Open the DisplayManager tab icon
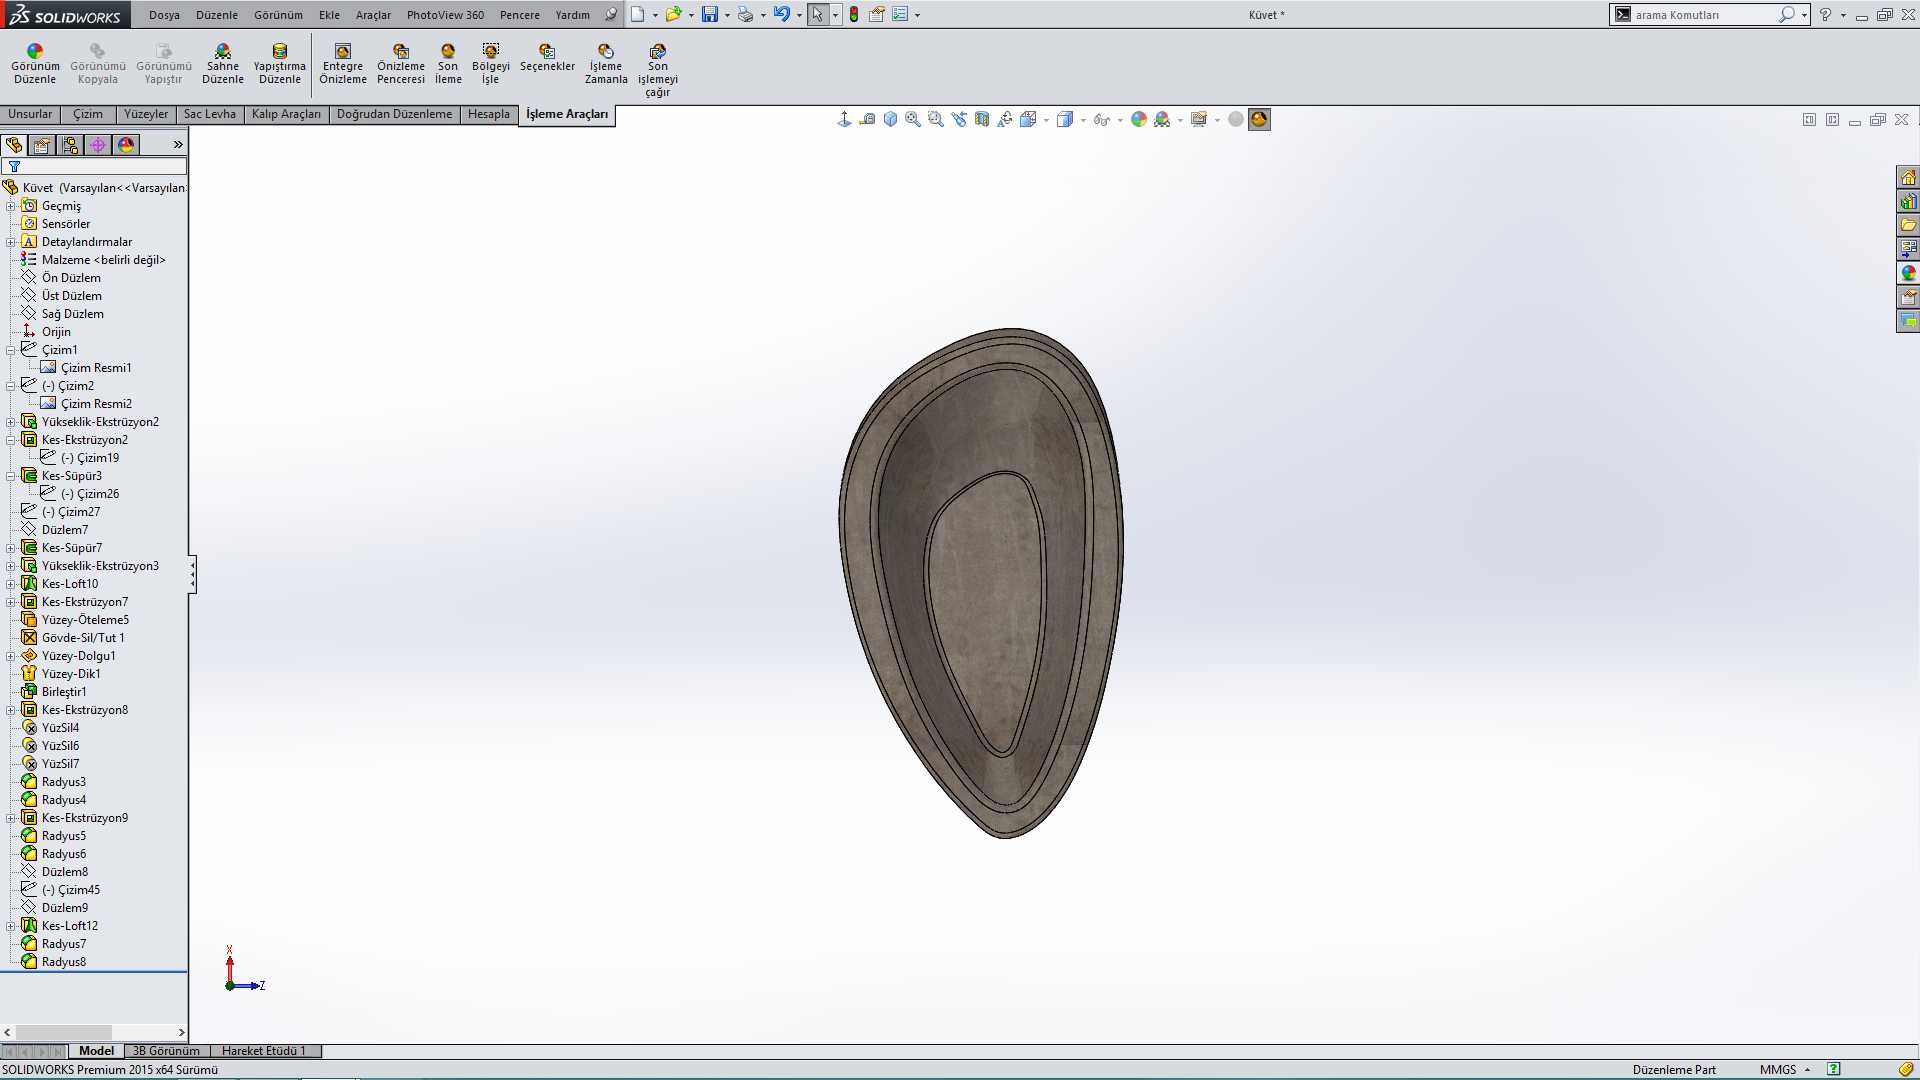 pos(126,145)
